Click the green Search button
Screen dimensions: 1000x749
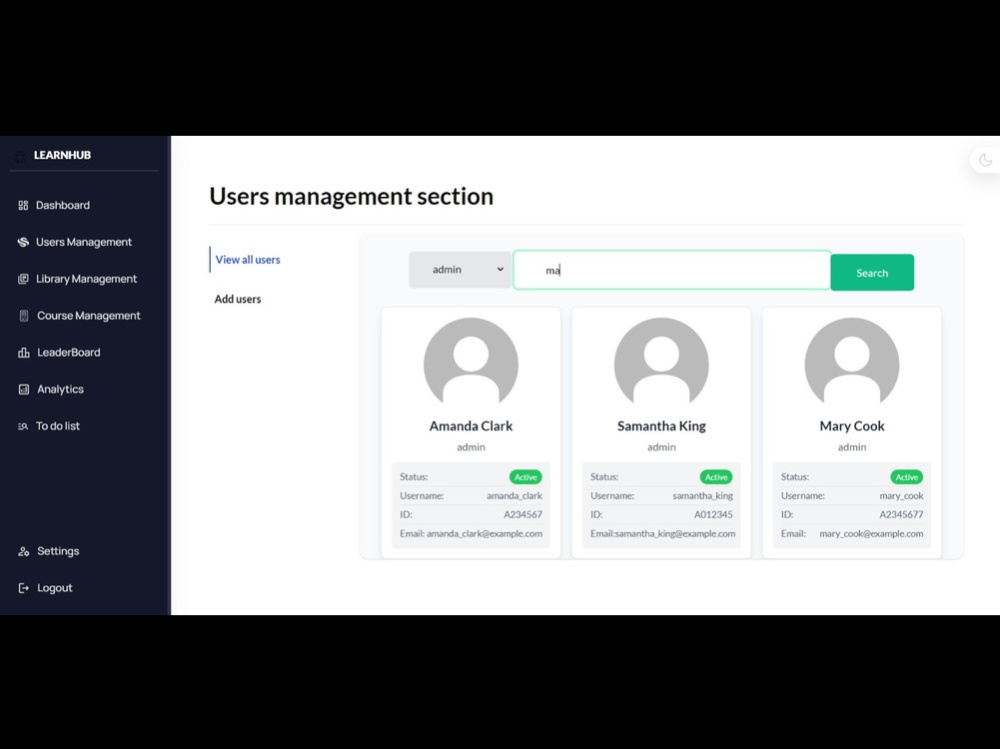click(872, 272)
